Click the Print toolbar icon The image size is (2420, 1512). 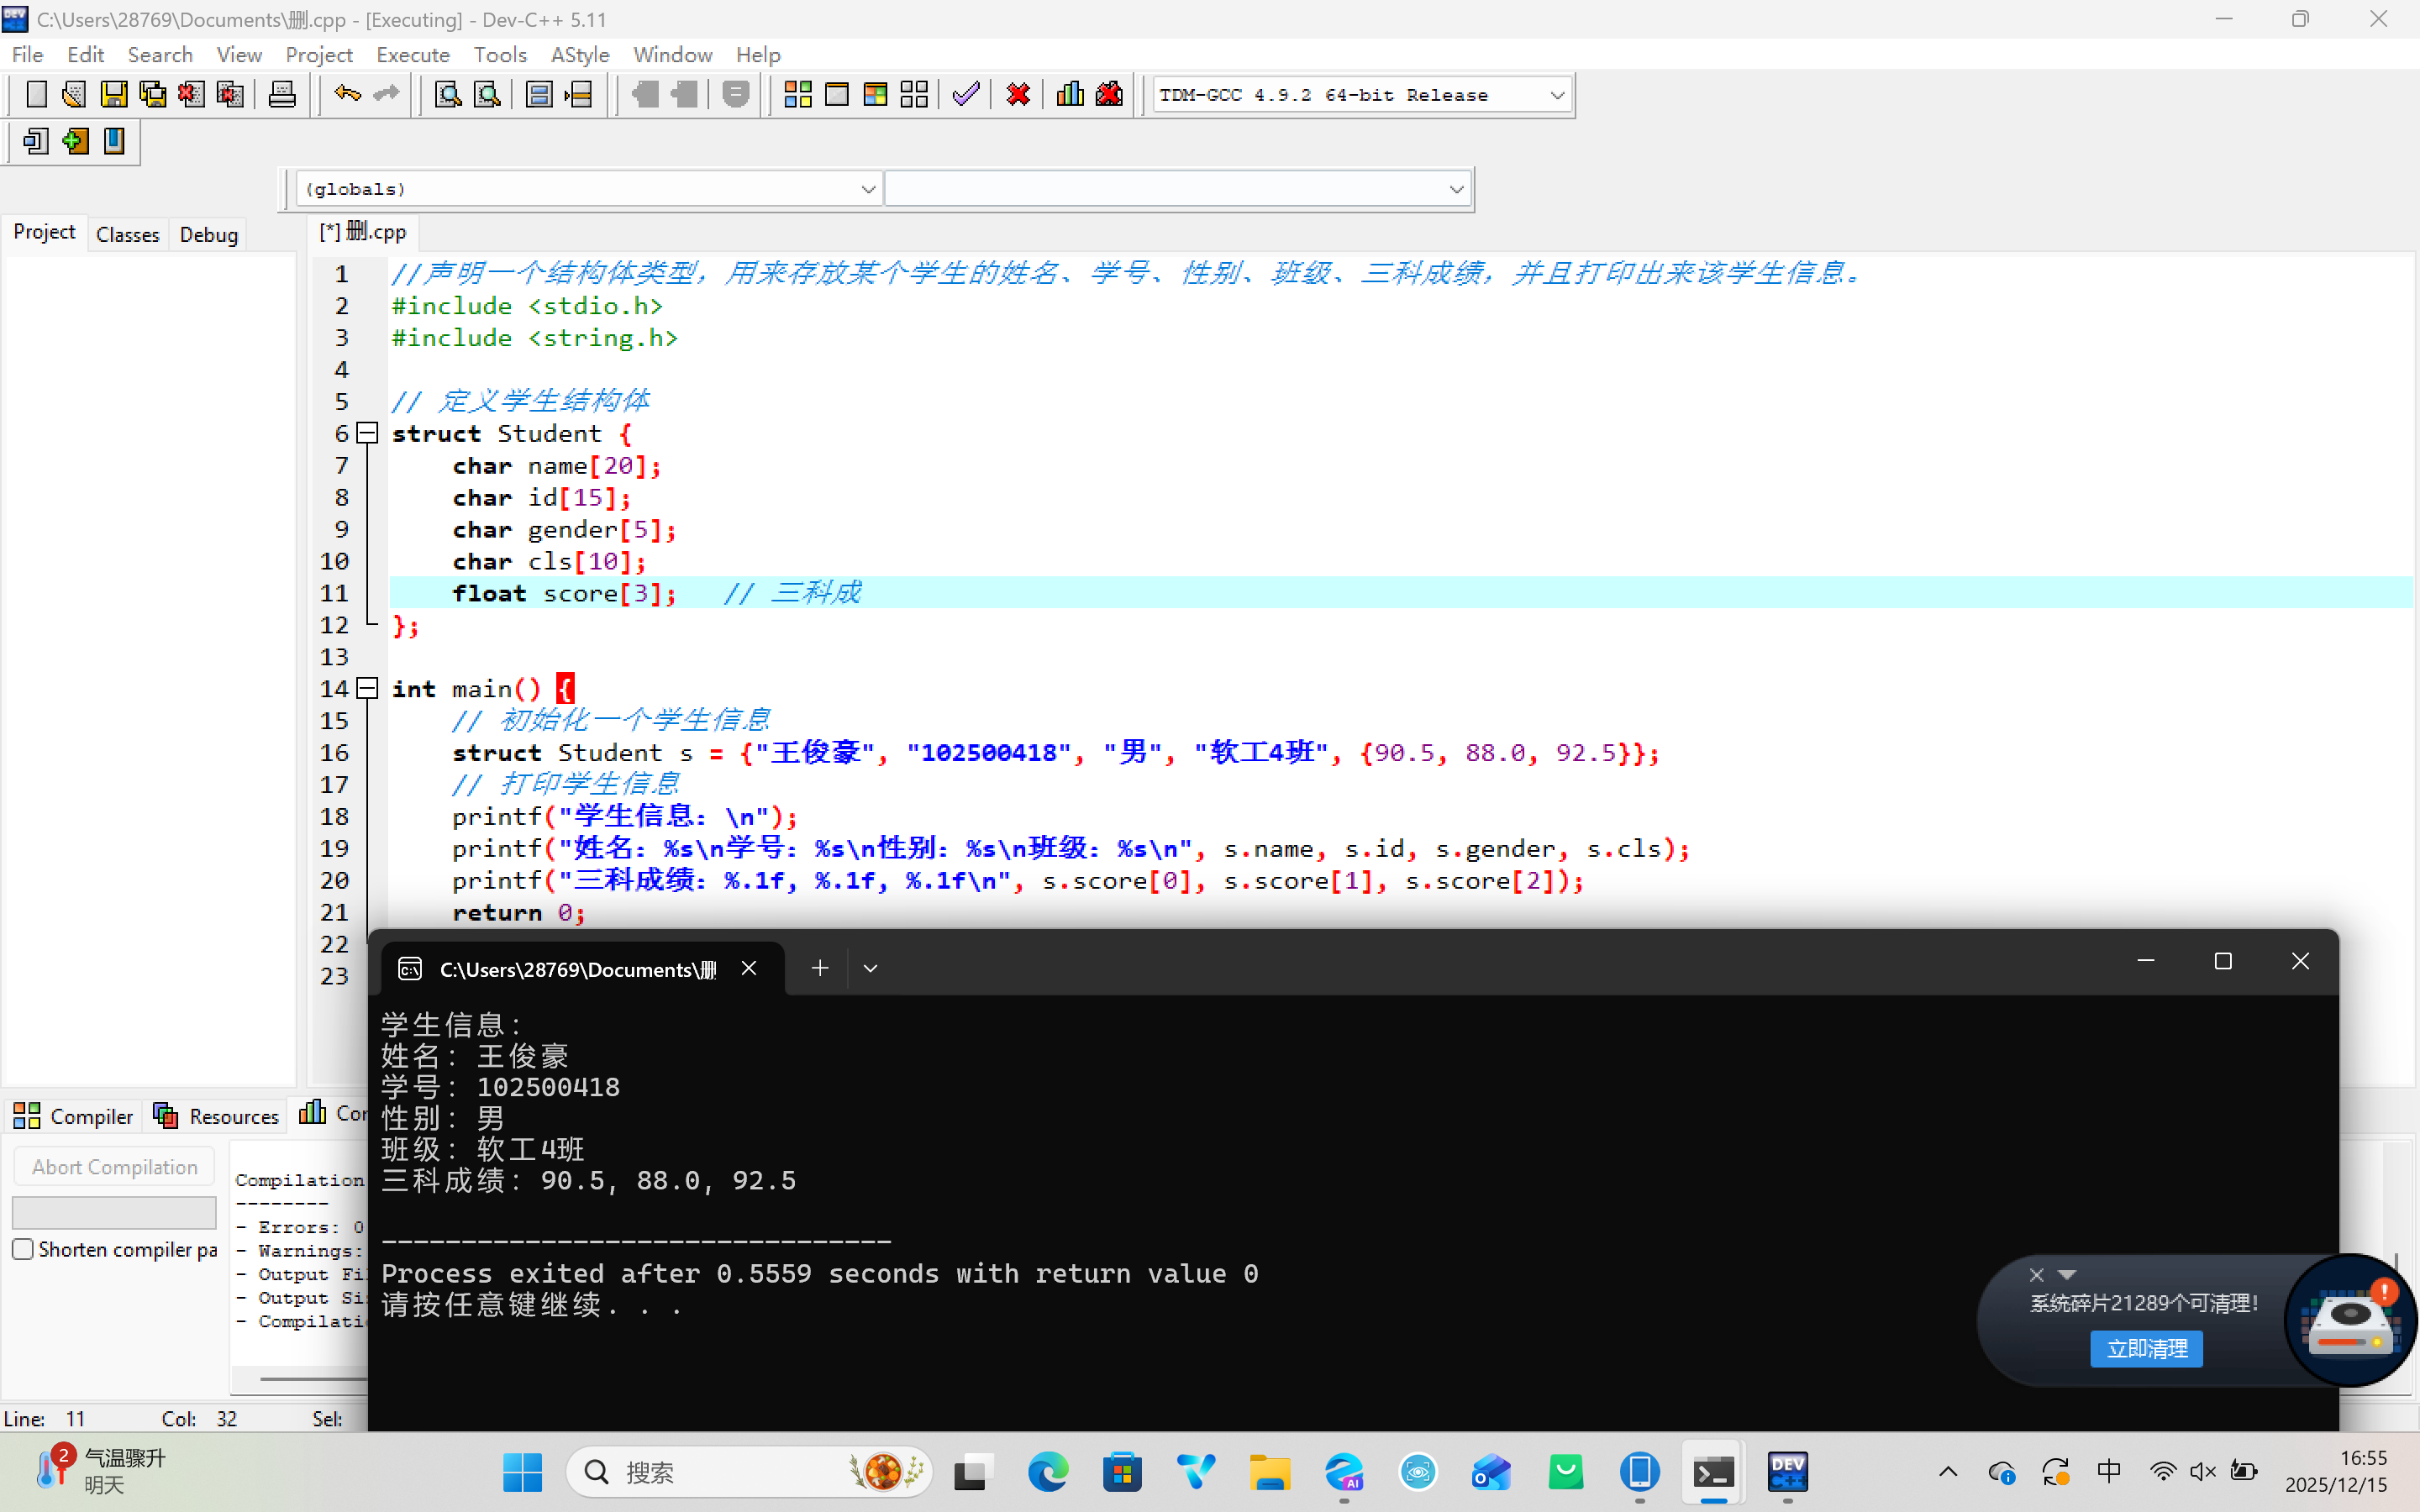tap(282, 95)
